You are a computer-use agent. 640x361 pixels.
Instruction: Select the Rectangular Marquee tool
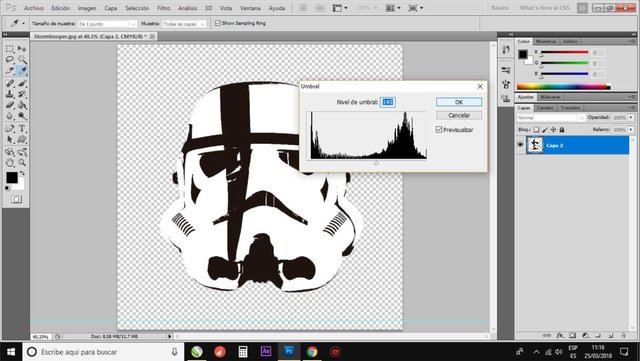(x=10, y=49)
